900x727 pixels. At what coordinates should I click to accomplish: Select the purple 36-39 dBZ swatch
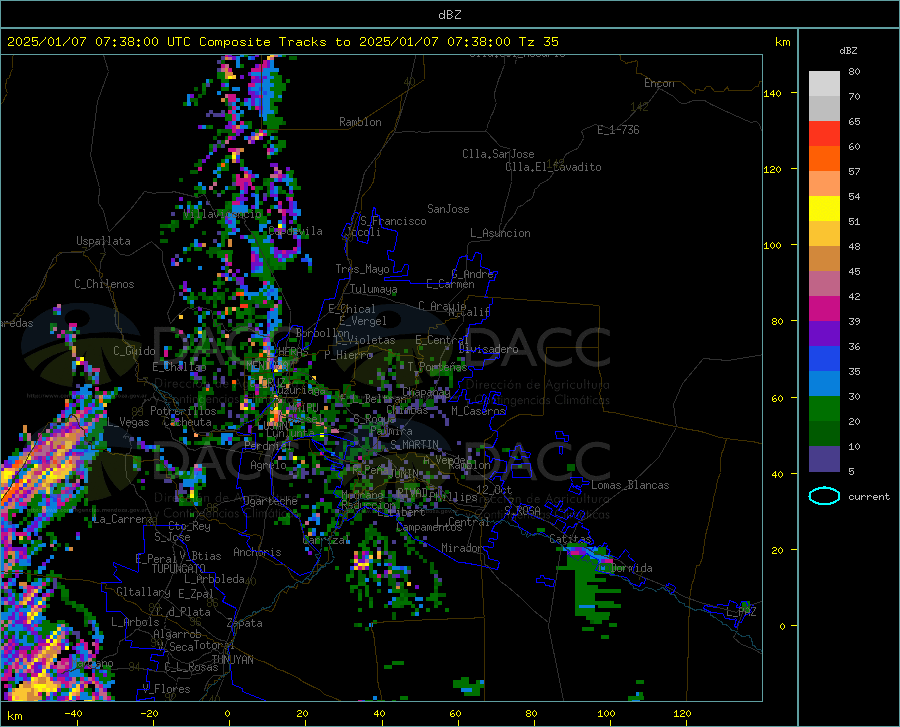(x=824, y=334)
